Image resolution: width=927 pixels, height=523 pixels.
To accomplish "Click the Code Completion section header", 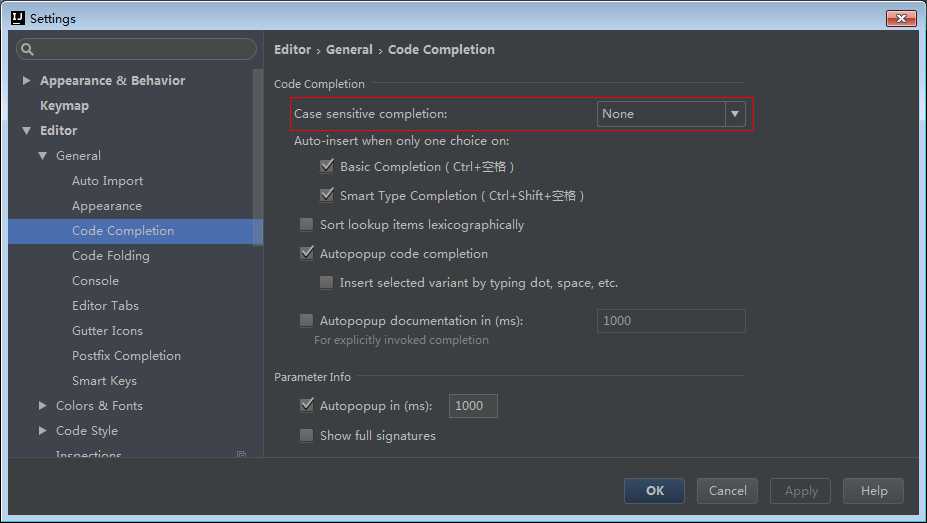I will [x=319, y=84].
